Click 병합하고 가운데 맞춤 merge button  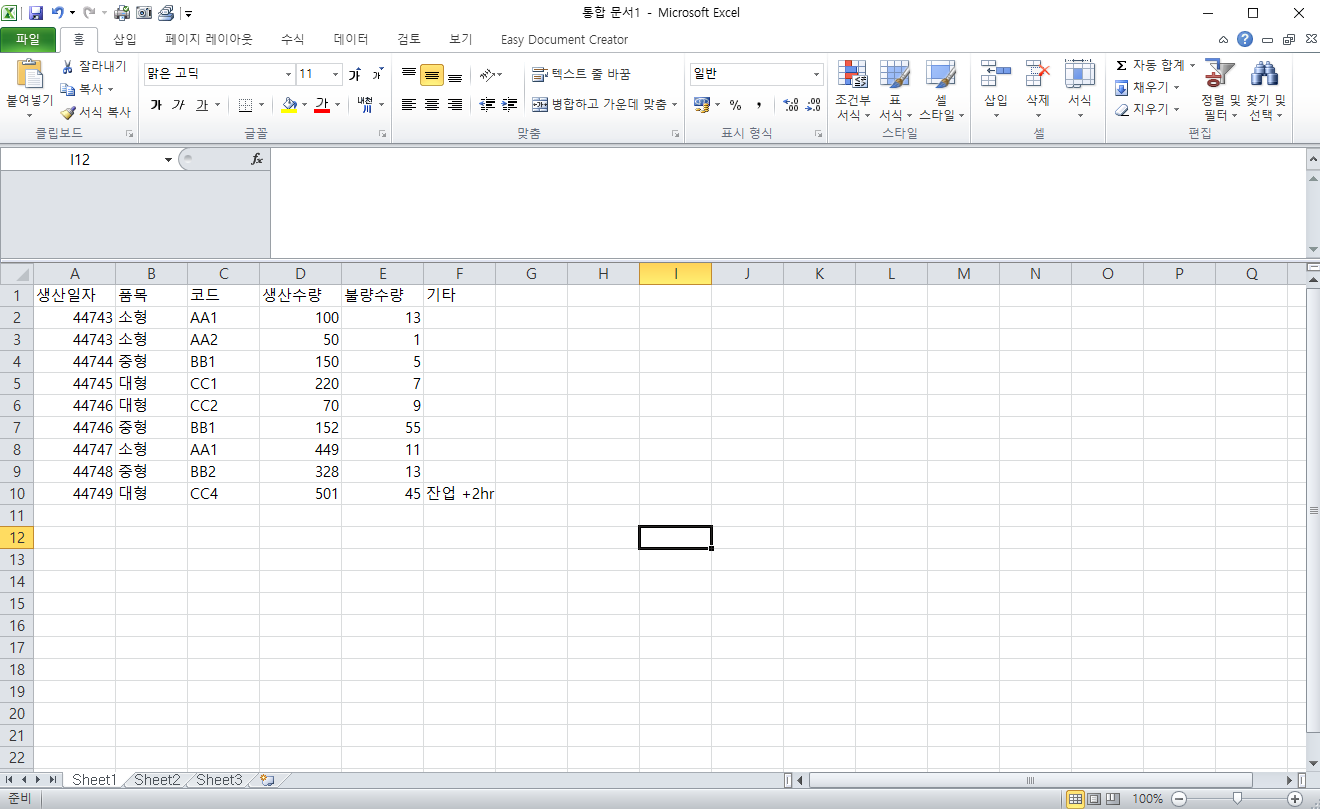(598, 104)
